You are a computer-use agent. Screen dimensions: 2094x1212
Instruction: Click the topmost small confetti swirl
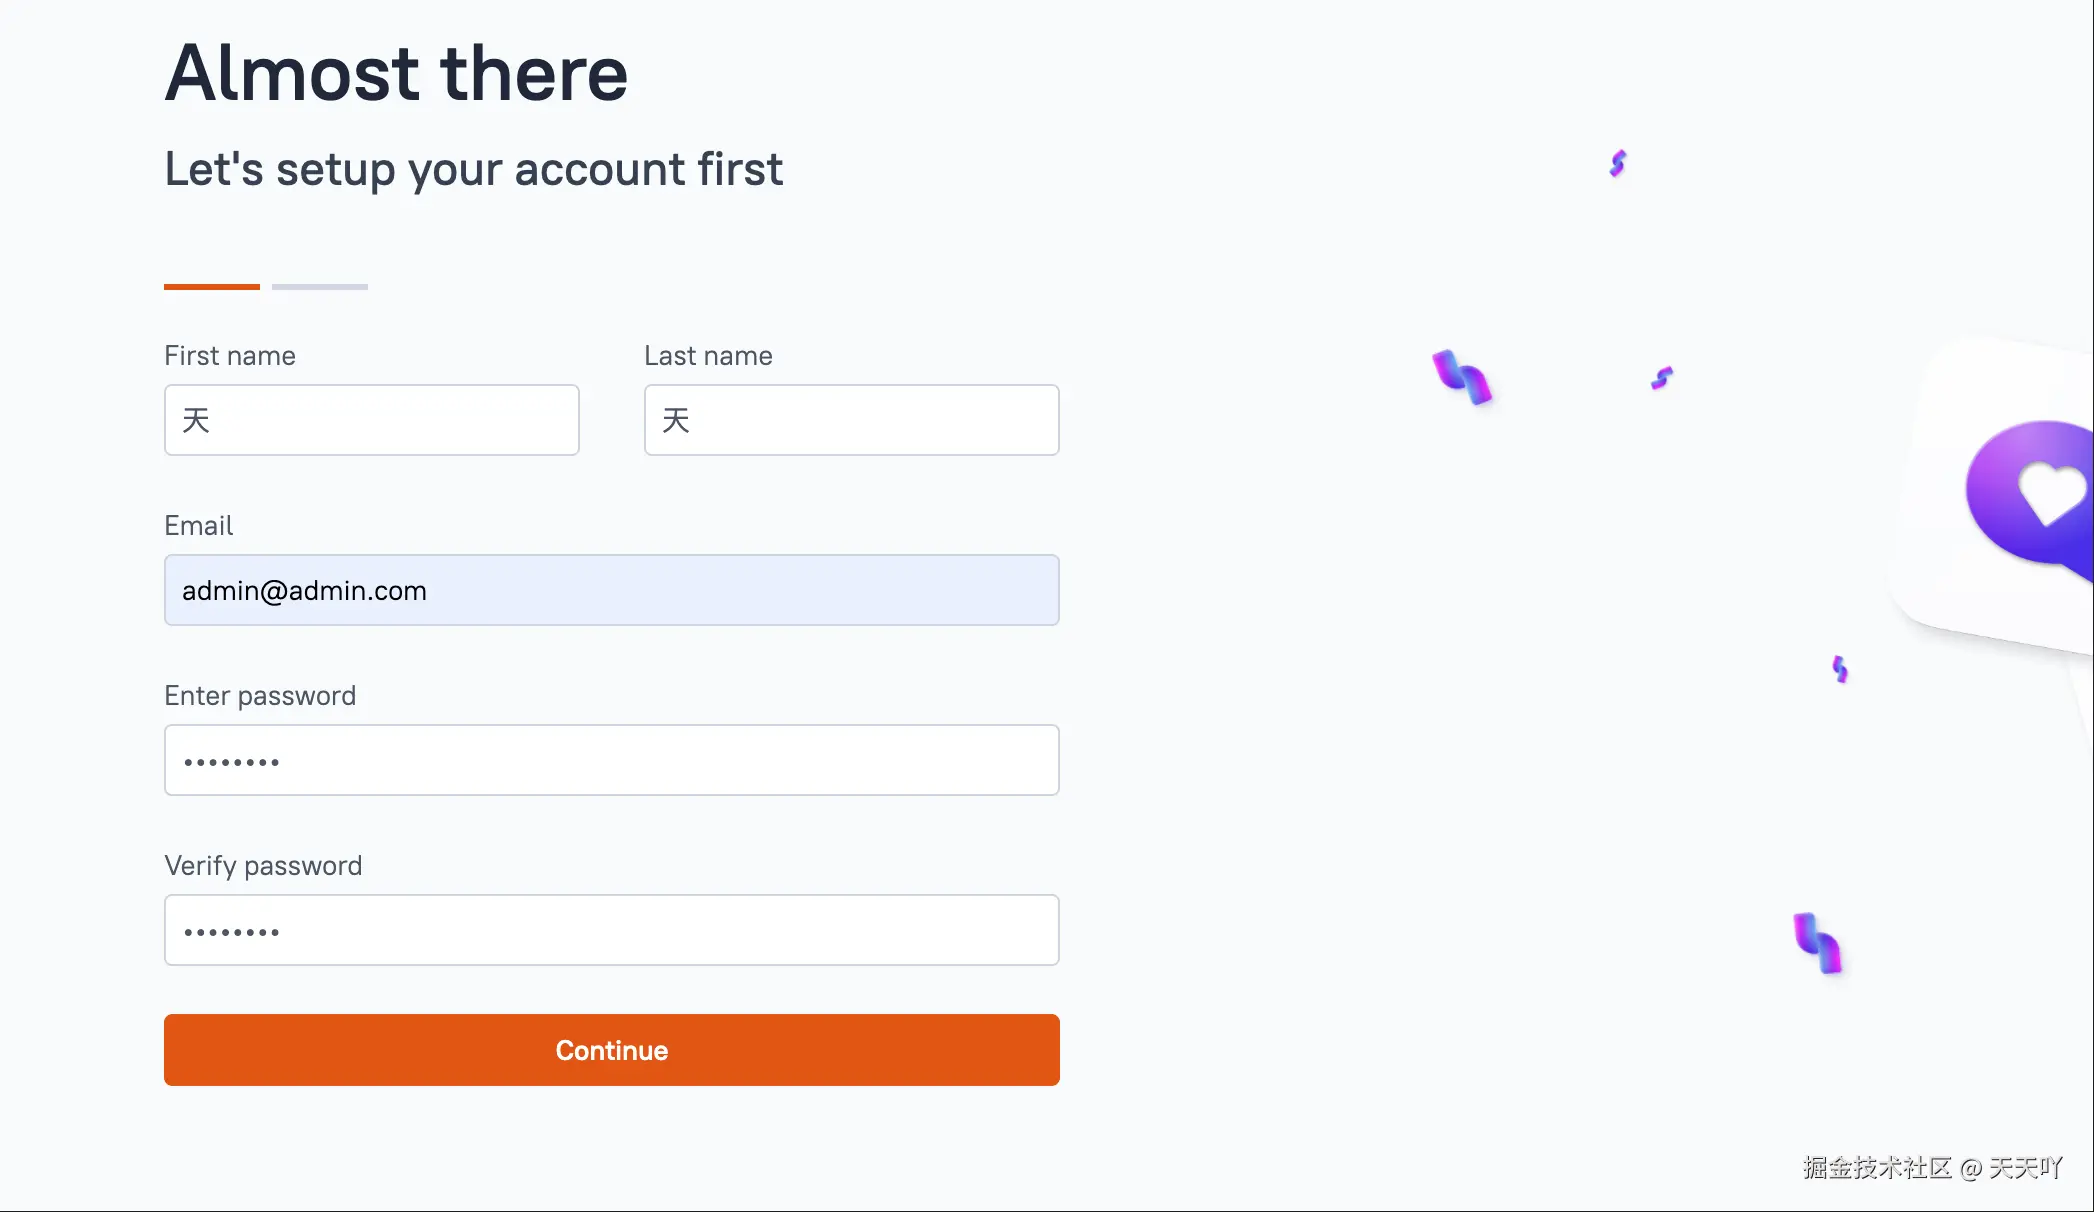pyautogui.click(x=1618, y=163)
